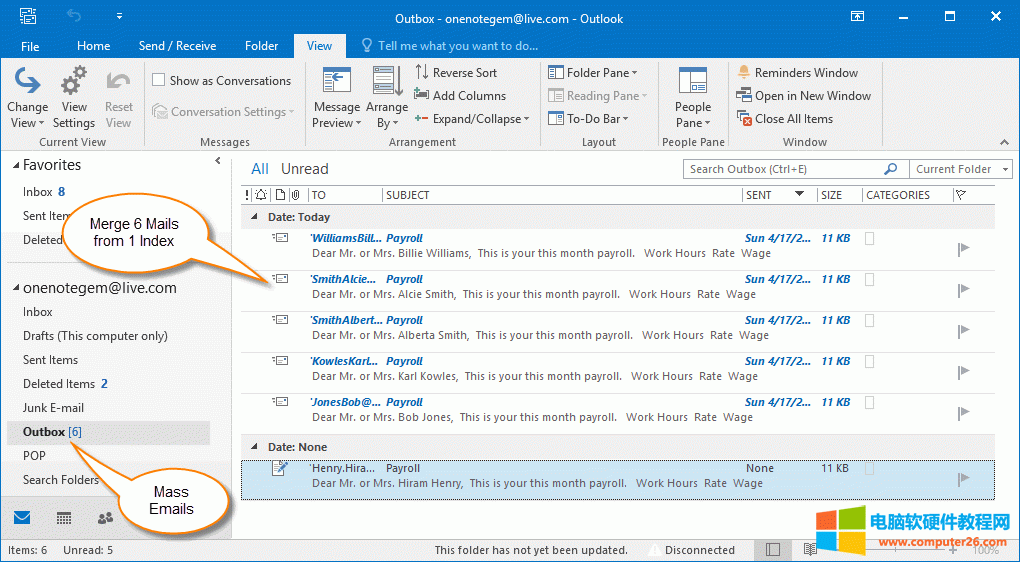Show only Unread messages filter
This screenshot has width=1020, height=562.
304,169
